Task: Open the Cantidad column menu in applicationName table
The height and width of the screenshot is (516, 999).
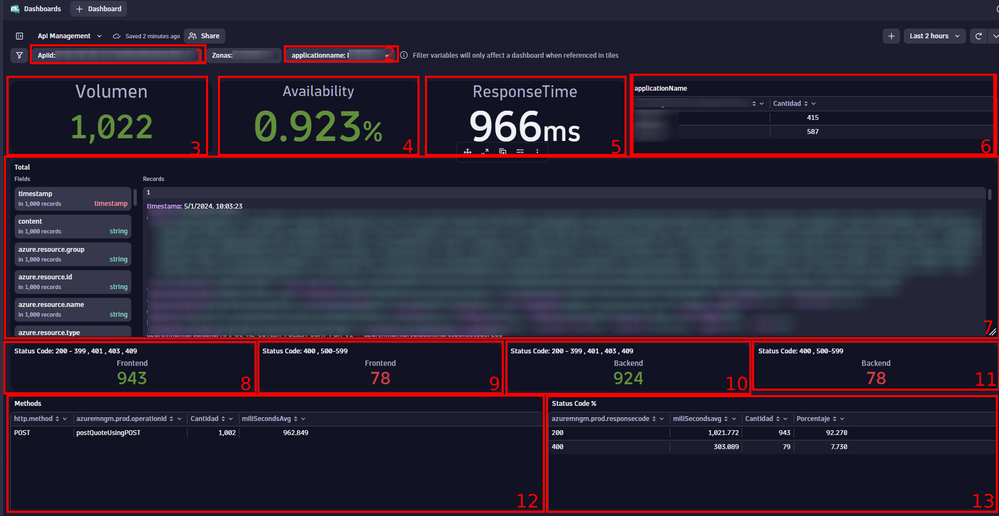Action: click(812, 103)
